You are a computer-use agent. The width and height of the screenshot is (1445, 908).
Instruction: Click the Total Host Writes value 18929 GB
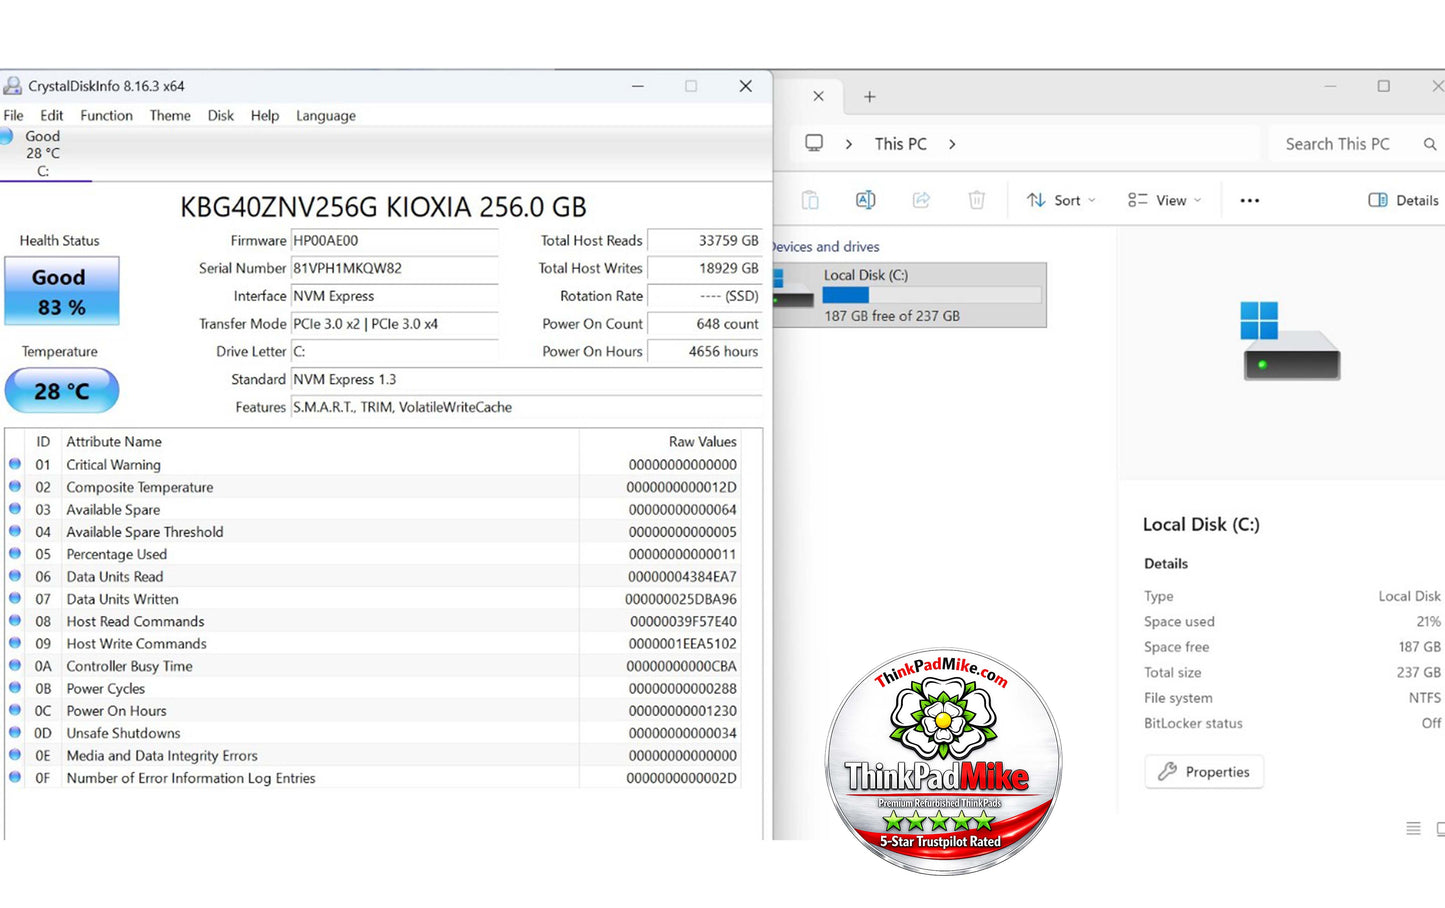point(705,269)
